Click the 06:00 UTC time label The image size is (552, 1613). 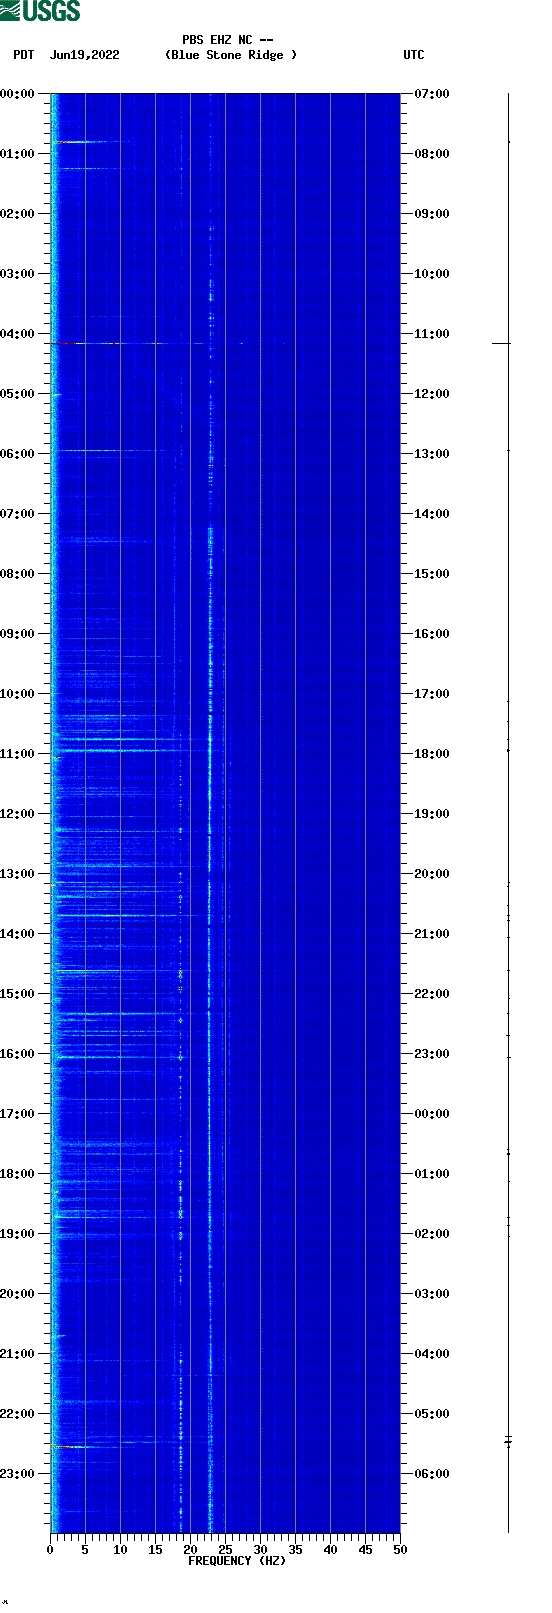[432, 1474]
